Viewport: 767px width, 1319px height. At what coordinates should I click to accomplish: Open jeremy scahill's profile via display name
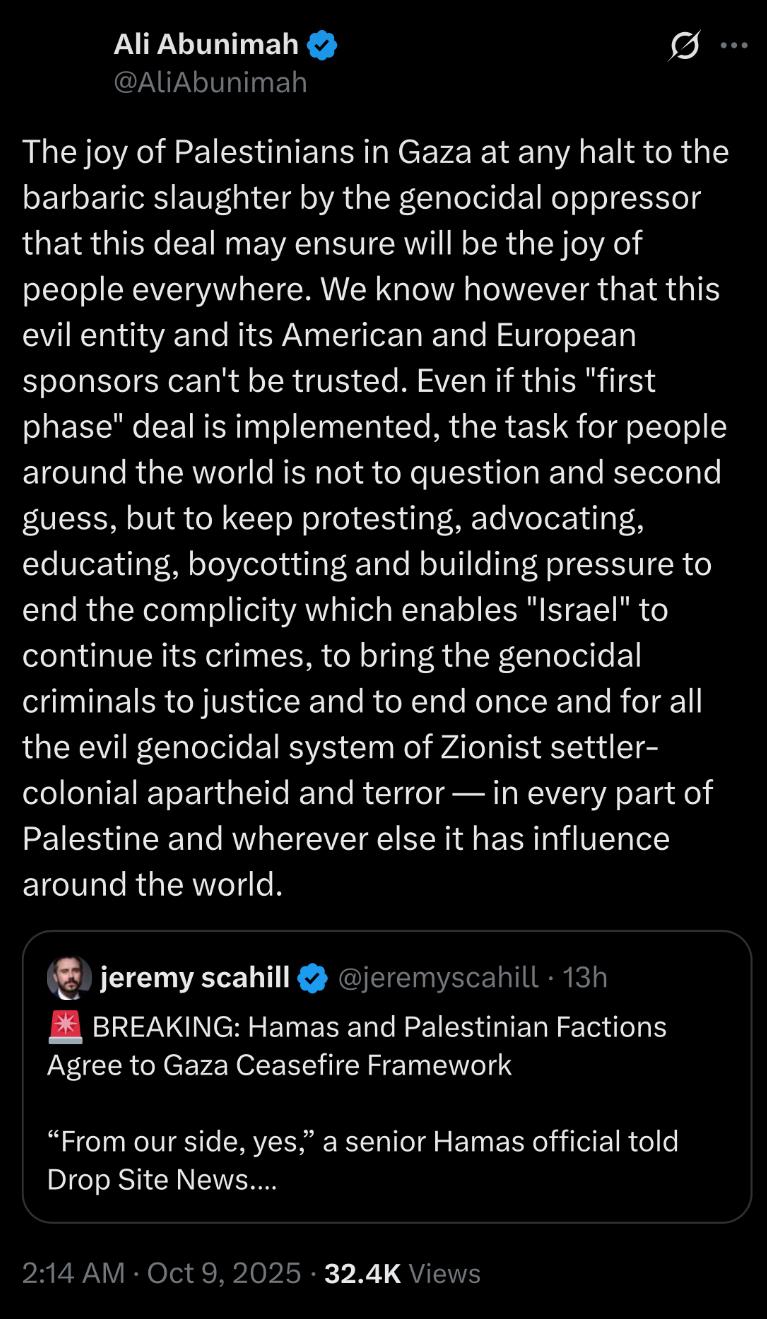[x=195, y=978]
